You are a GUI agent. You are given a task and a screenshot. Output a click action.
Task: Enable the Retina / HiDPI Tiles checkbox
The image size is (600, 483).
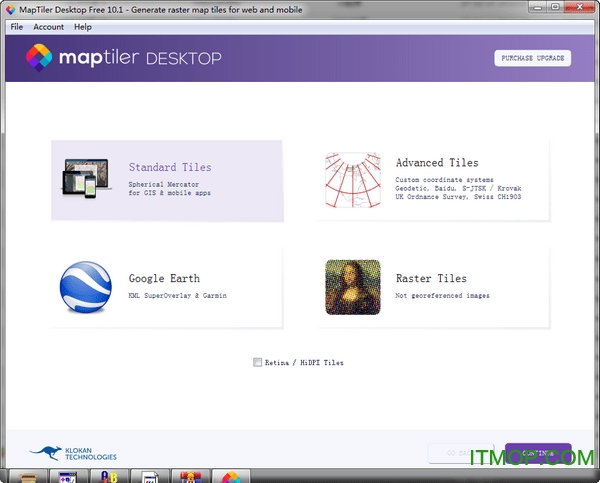click(258, 362)
